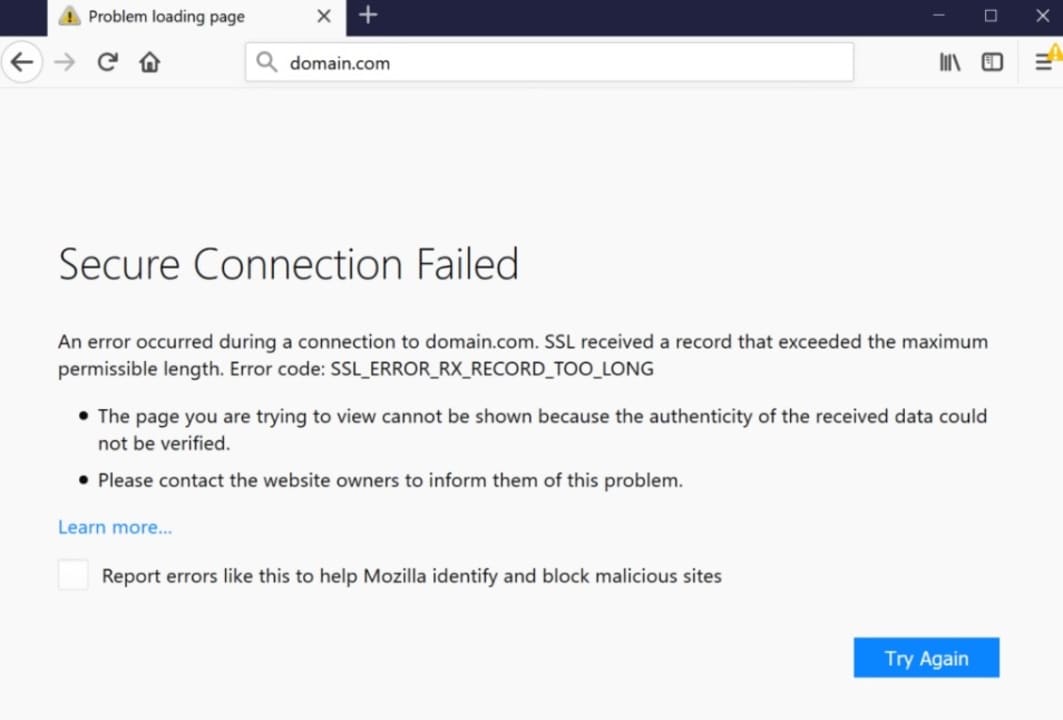1063x720 pixels.
Task: Click the search icon in the address bar
Action: (266, 62)
